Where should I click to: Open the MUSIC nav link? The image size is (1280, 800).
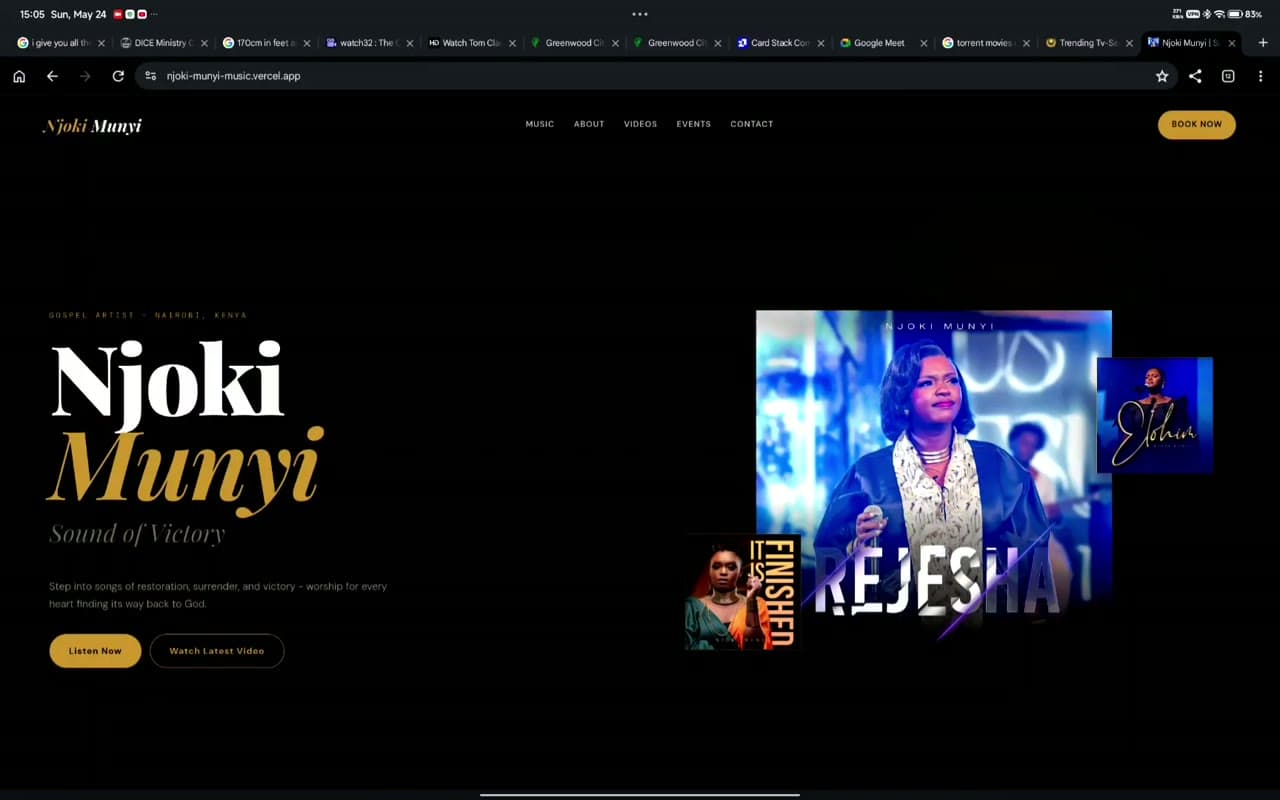[540, 124]
